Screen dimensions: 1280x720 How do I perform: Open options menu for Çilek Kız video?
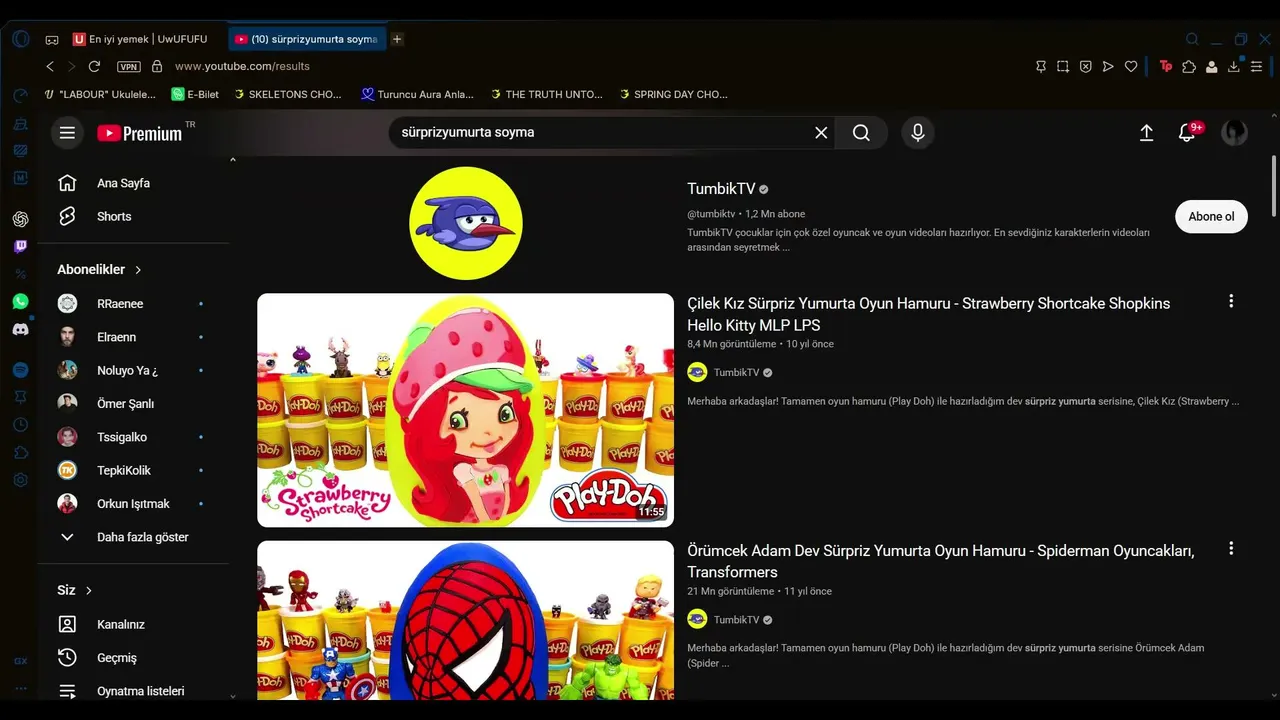[x=1231, y=301]
